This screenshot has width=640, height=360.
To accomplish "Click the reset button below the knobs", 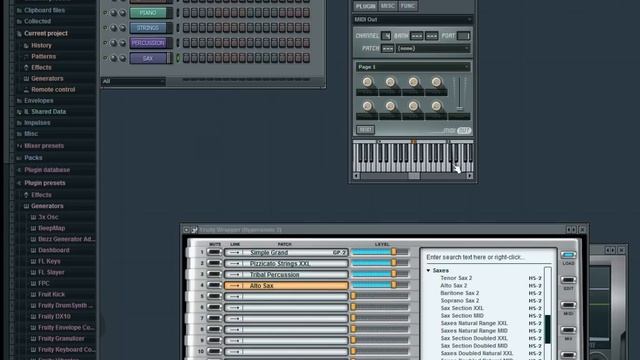I will (365, 130).
